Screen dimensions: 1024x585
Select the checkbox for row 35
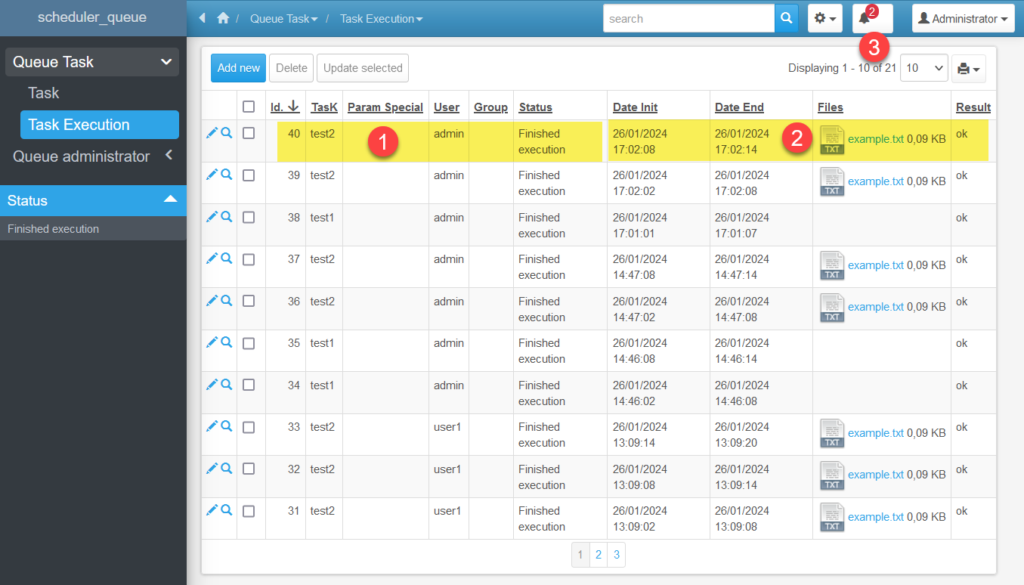[x=249, y=343]
